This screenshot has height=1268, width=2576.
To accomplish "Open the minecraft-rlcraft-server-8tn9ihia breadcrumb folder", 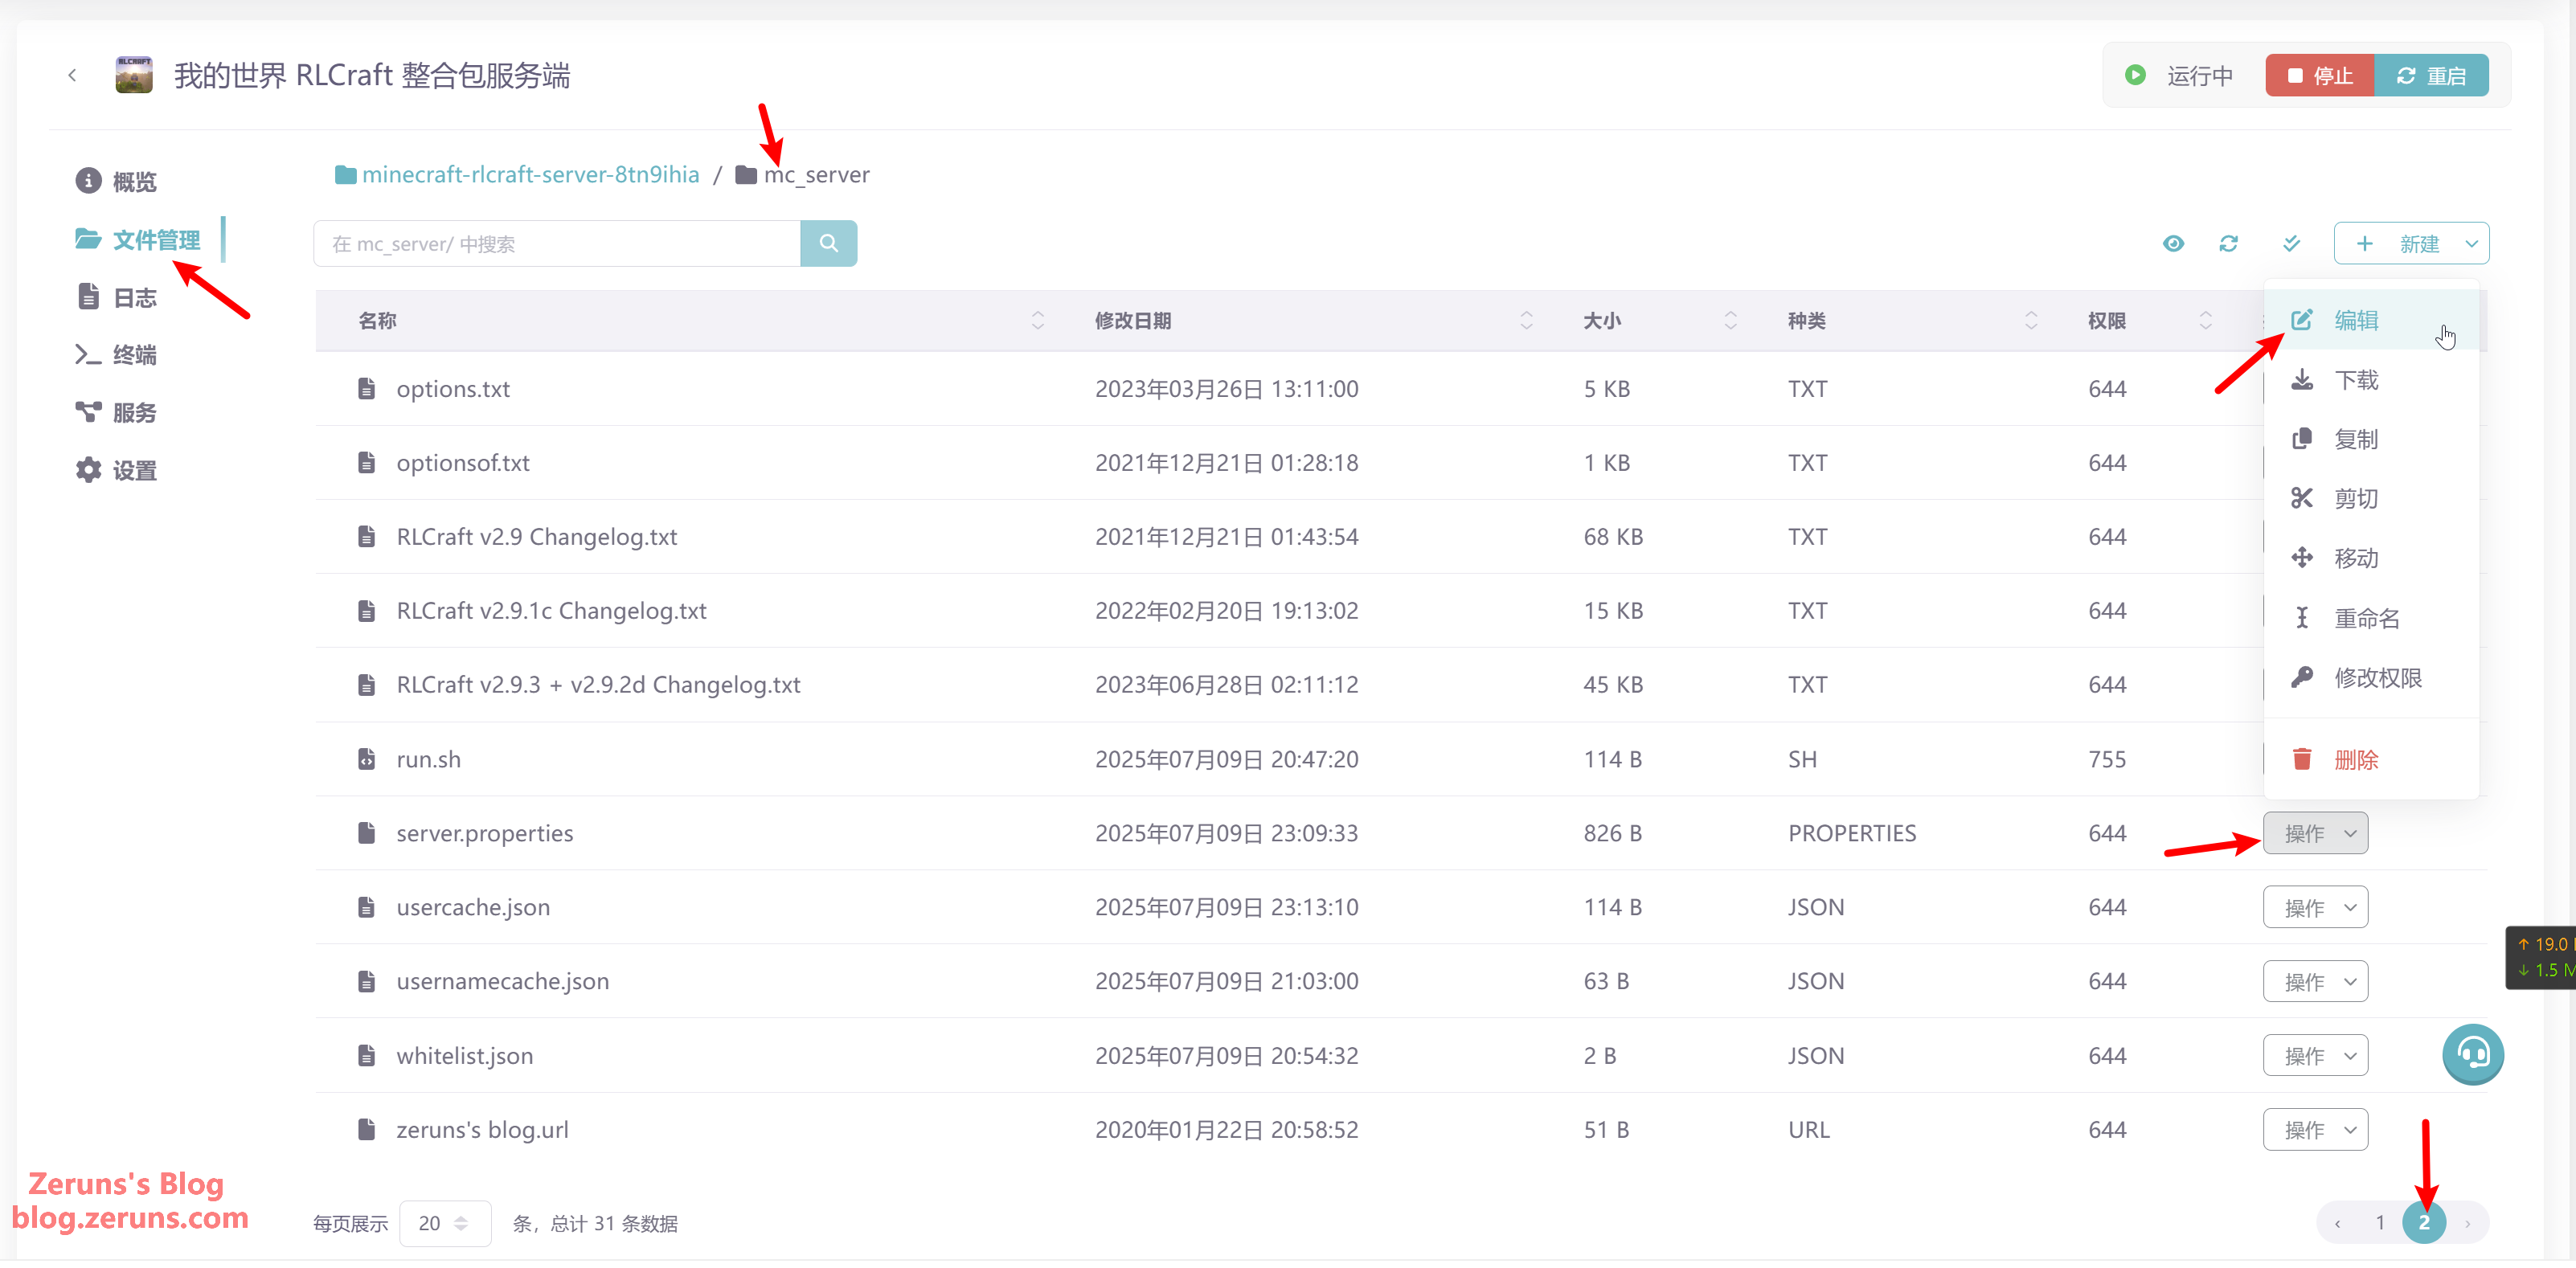I will [530, 175].
